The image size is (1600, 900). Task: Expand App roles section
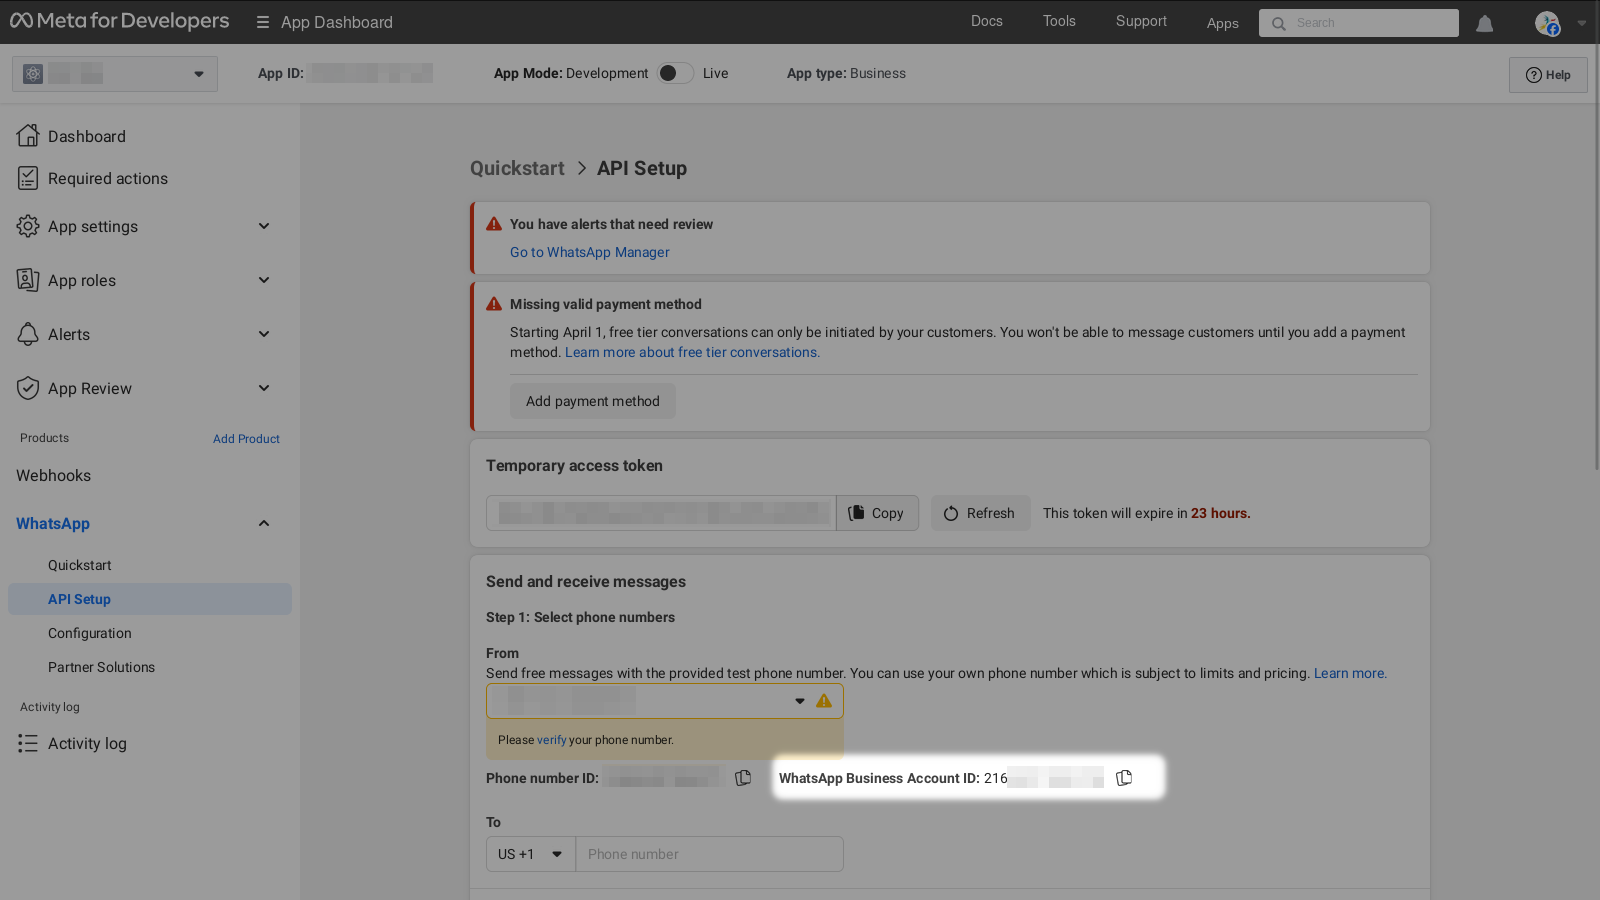click(x=264, y=280)
